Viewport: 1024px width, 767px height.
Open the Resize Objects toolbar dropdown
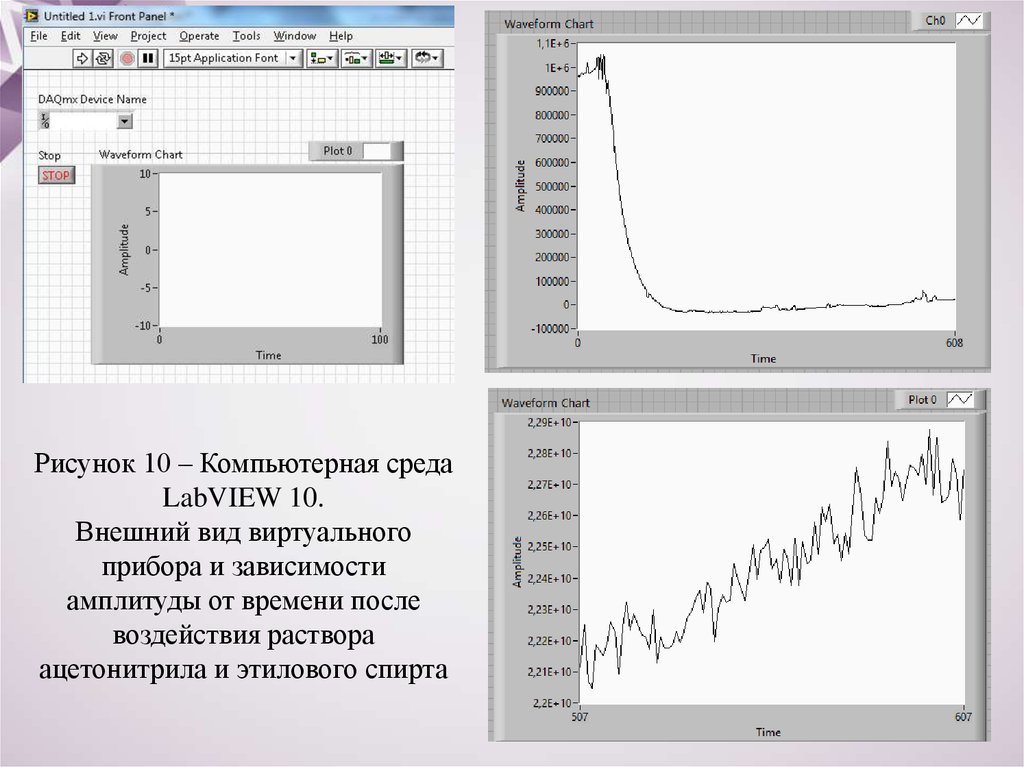coord(391,58)
